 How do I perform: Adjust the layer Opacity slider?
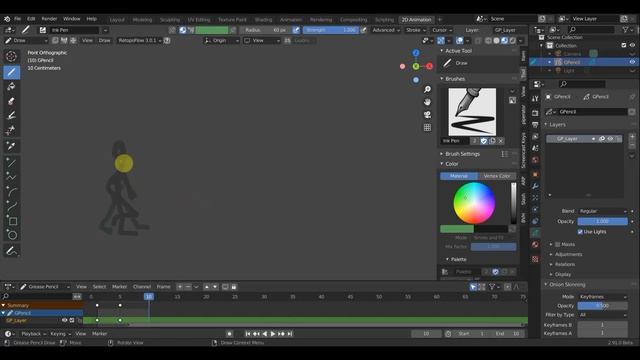click(x=602, y=221)
